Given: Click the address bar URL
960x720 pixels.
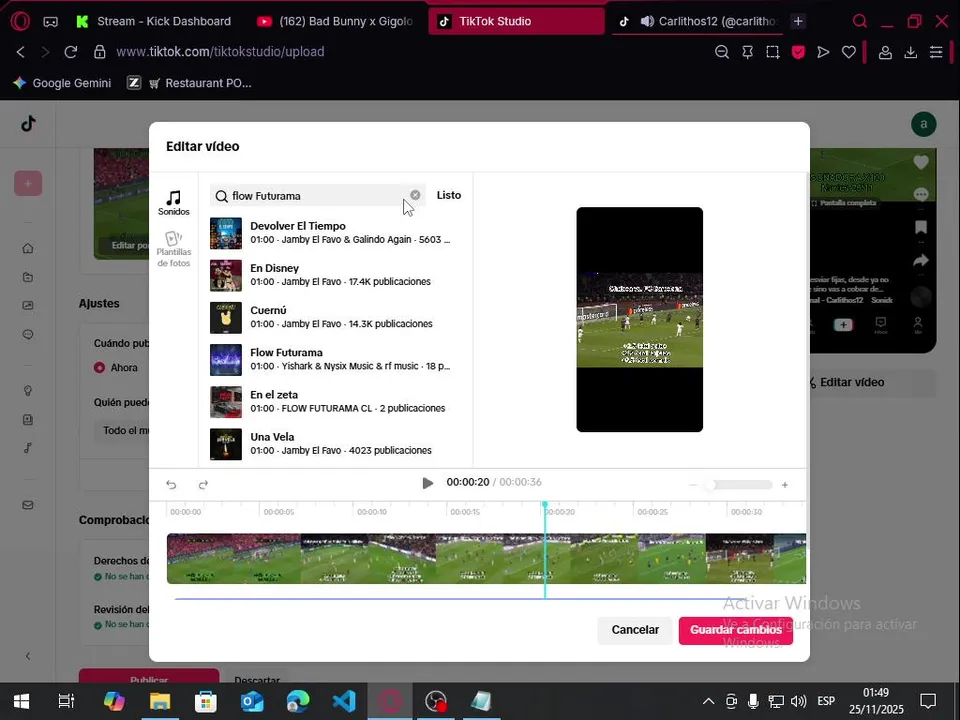Looking at the screenshot, I should tap(220, 52).
